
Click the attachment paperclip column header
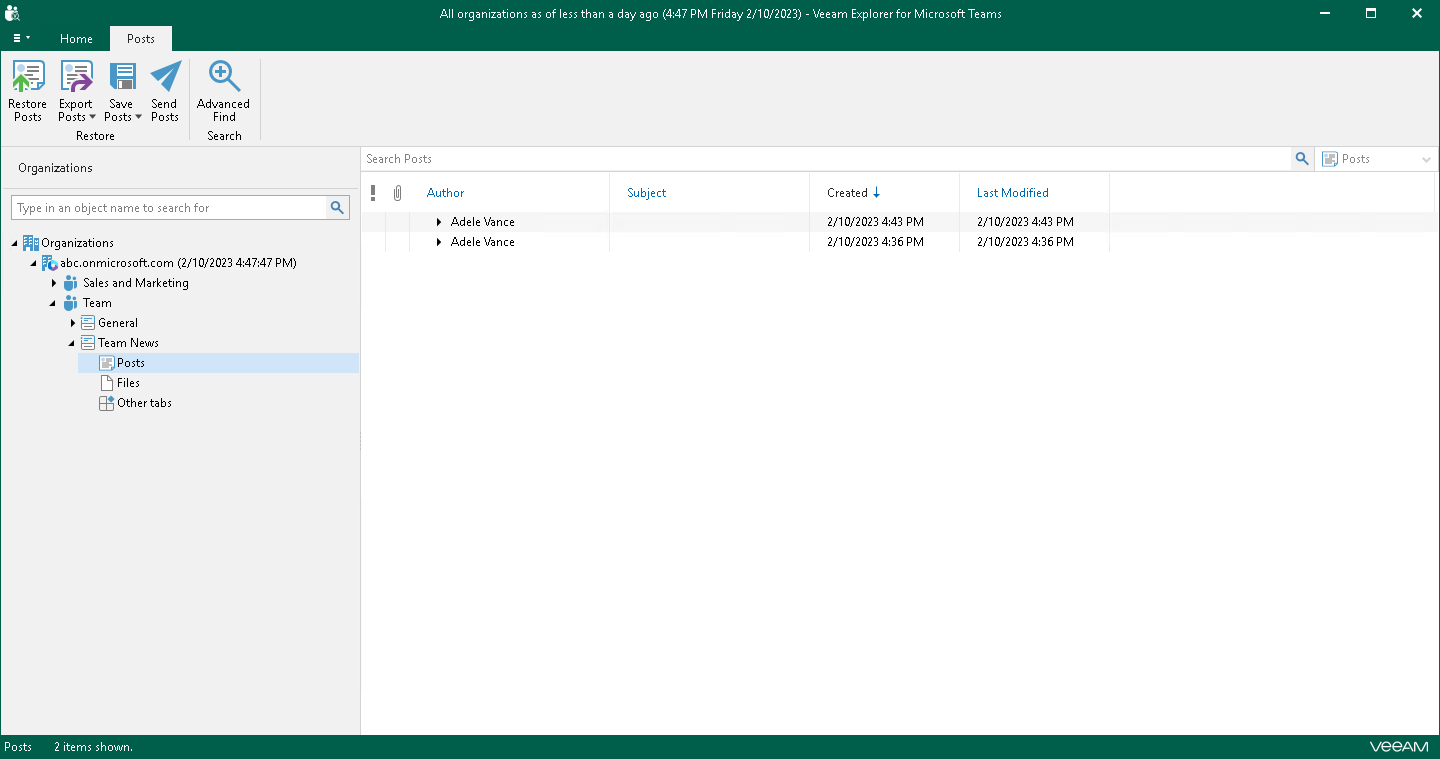[397, 193]
